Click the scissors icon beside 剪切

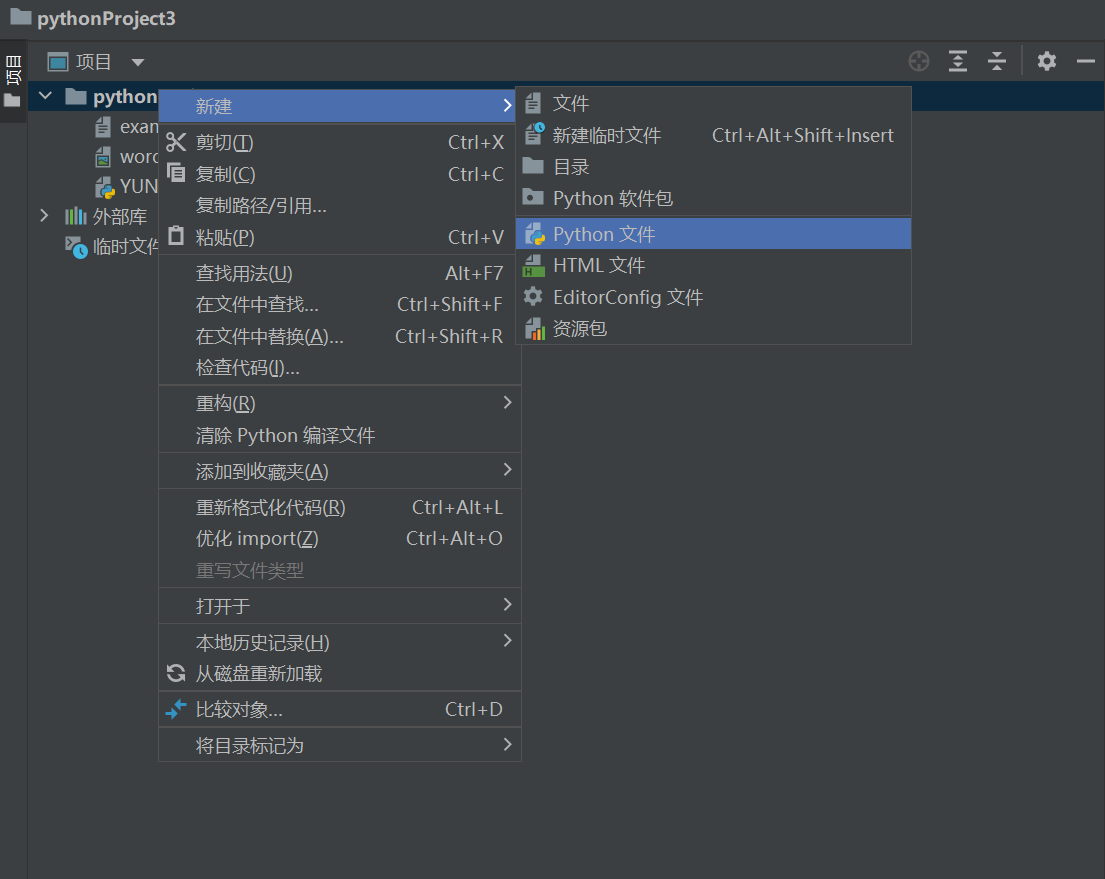(176, 142)
